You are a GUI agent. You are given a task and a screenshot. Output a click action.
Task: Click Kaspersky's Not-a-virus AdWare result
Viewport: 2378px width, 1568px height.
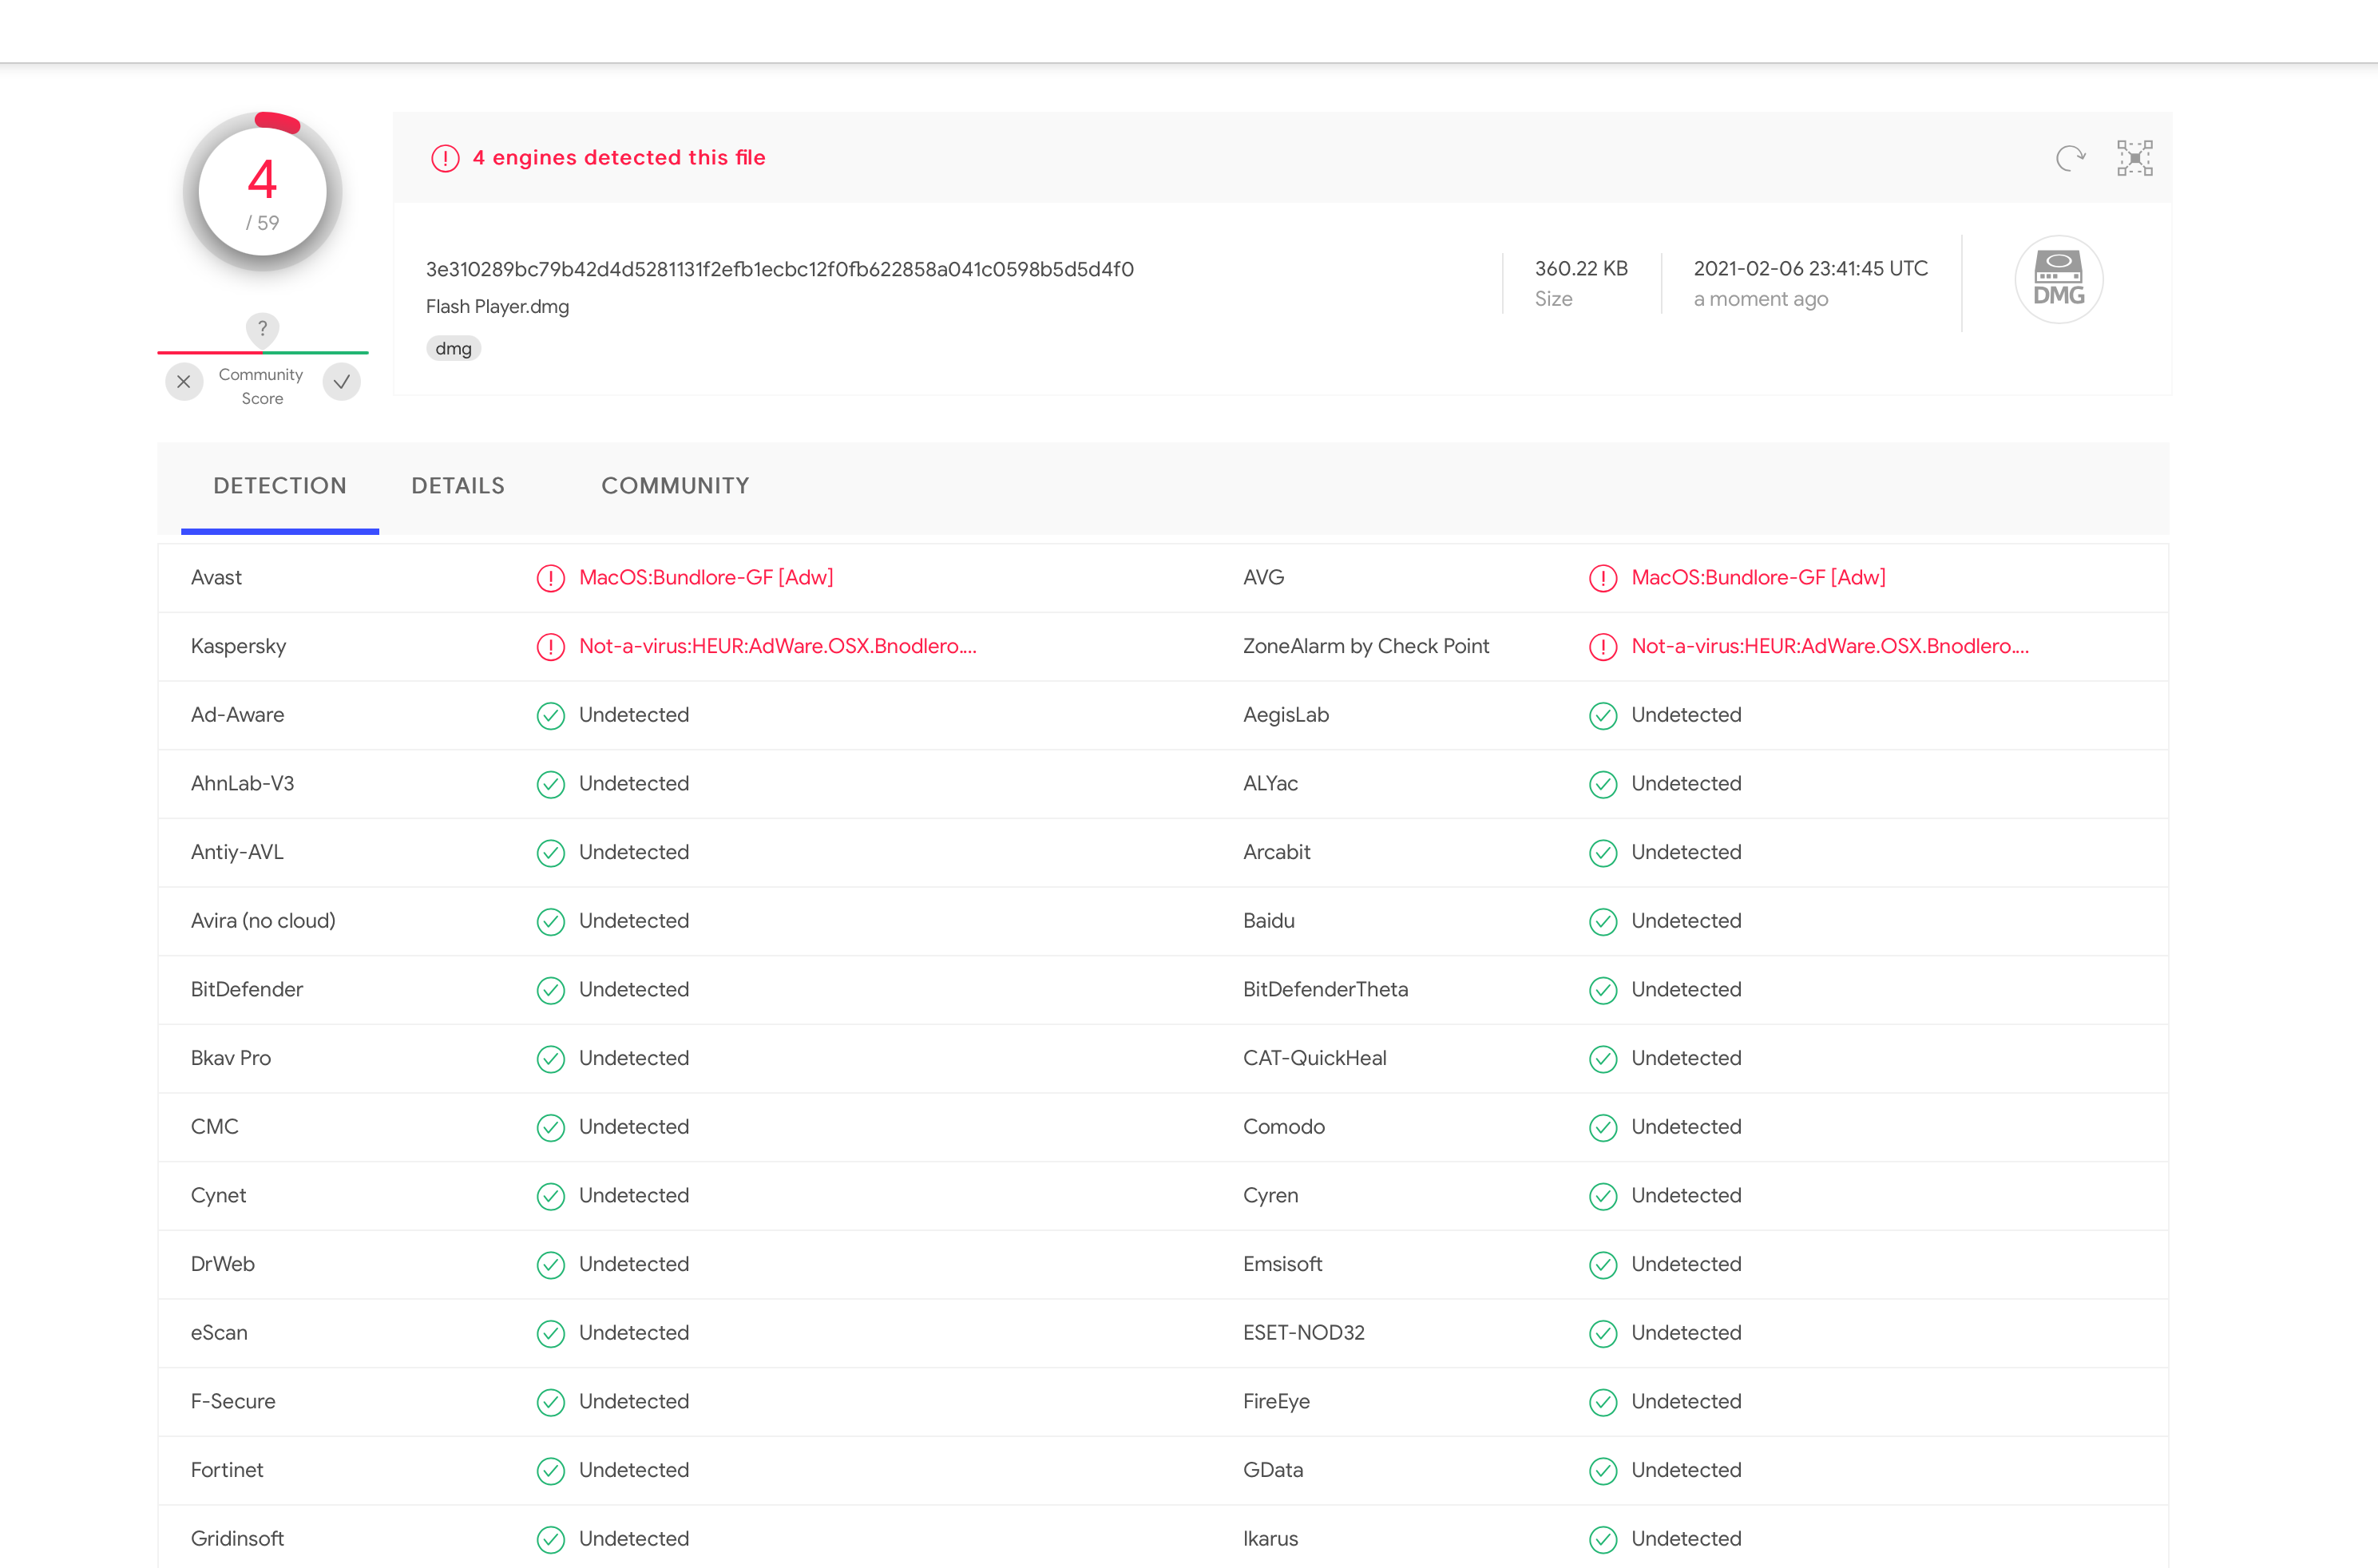(x=777, y=646)
